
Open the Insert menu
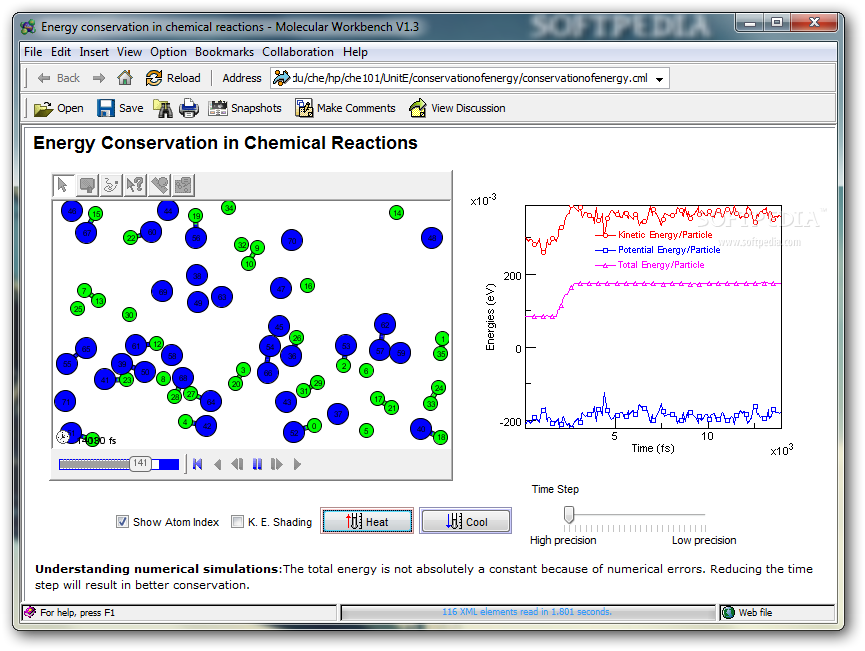tap(94, 52)
